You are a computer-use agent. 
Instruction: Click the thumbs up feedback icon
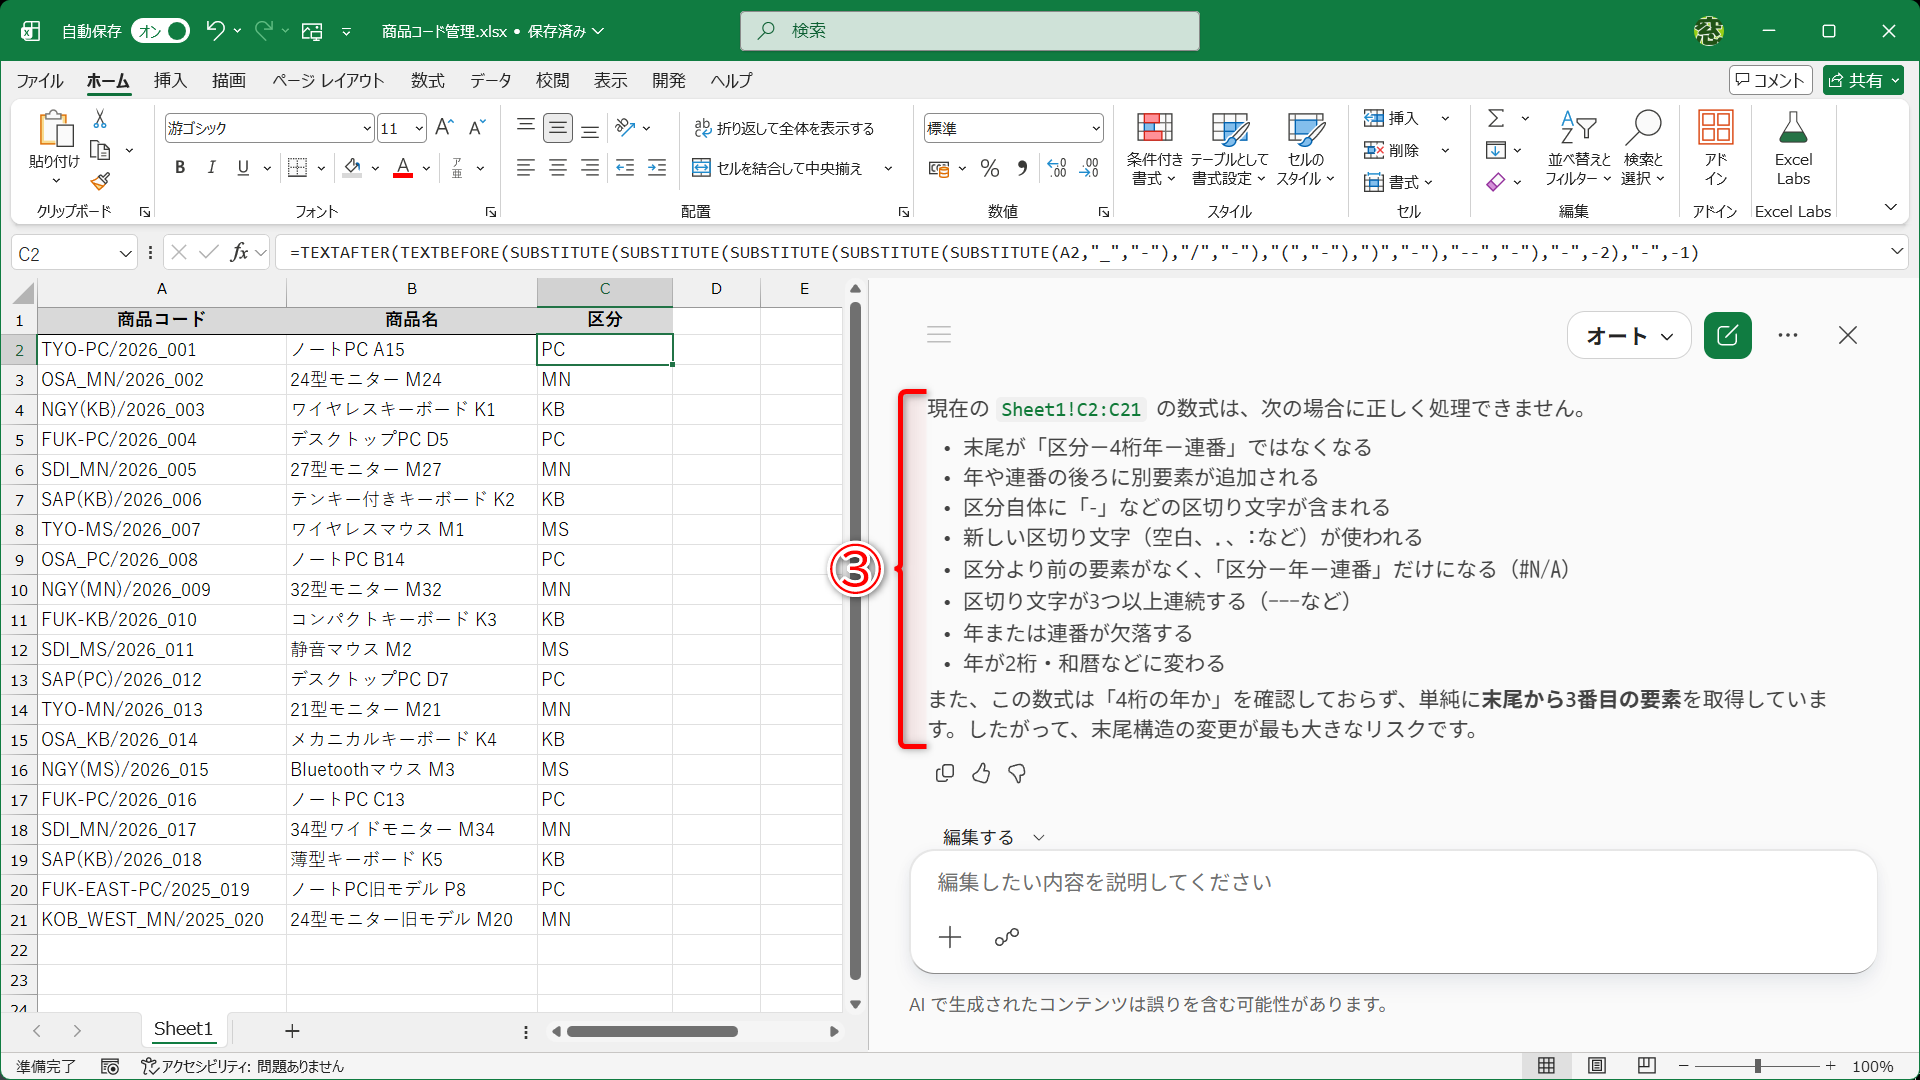pos(981,773)
